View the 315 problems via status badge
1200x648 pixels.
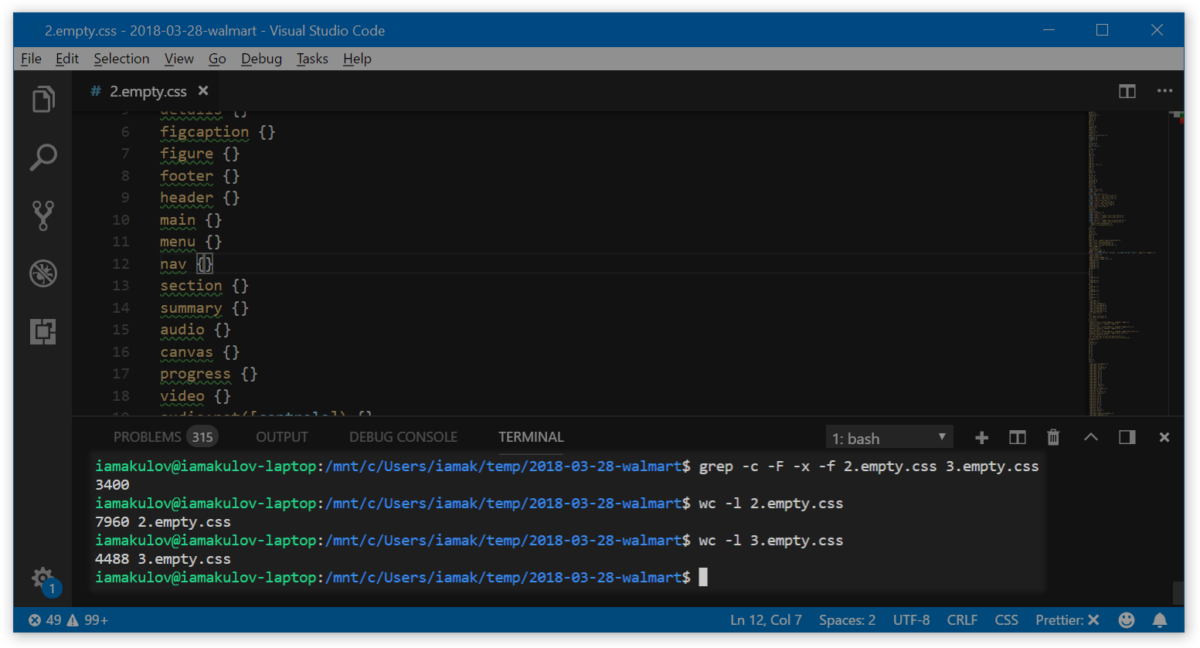pos(66,620)
